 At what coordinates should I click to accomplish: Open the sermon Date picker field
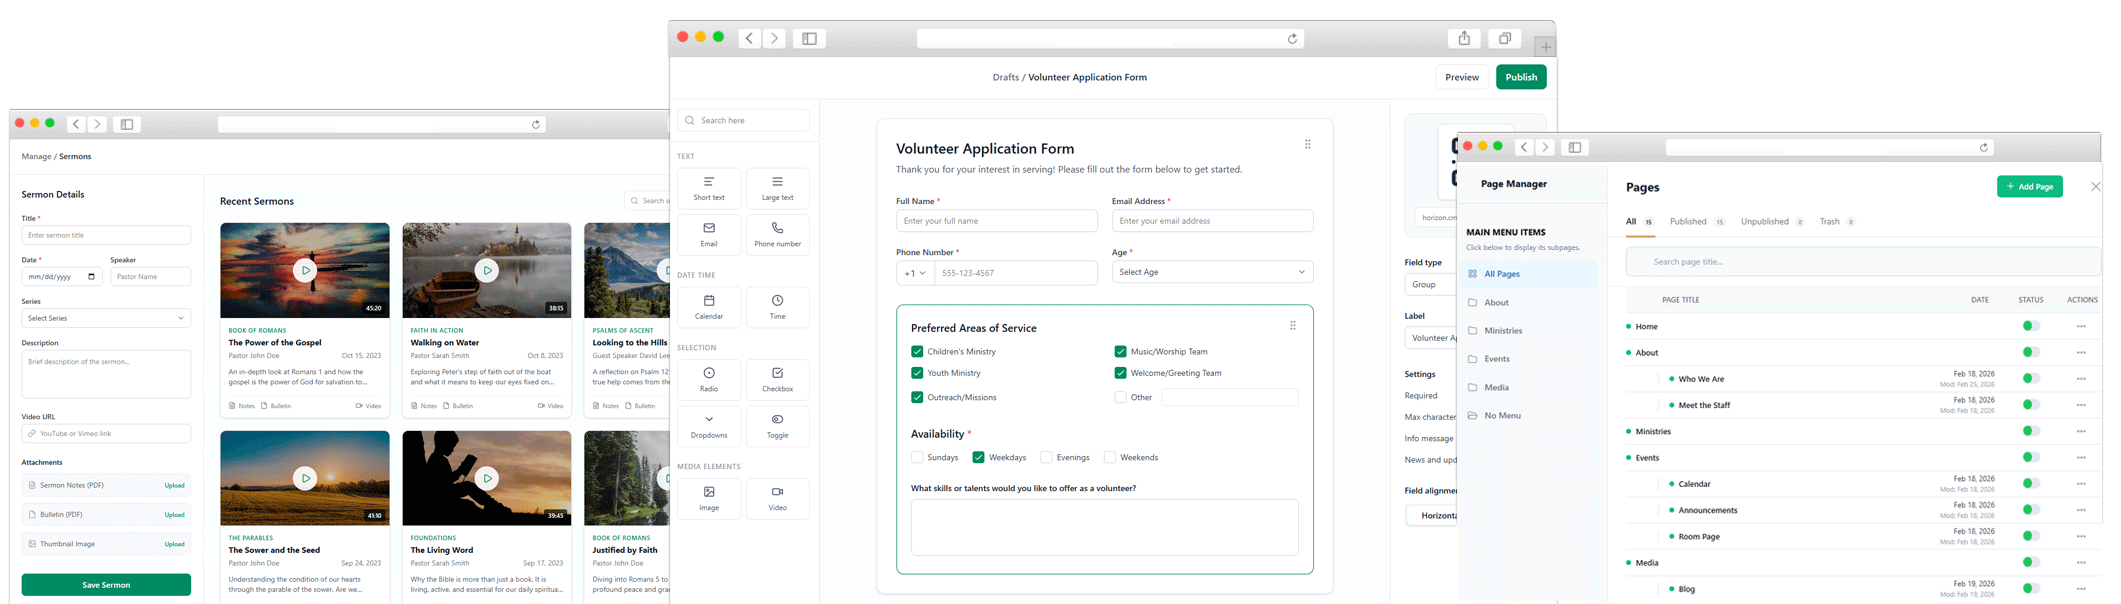click(62, 276)
